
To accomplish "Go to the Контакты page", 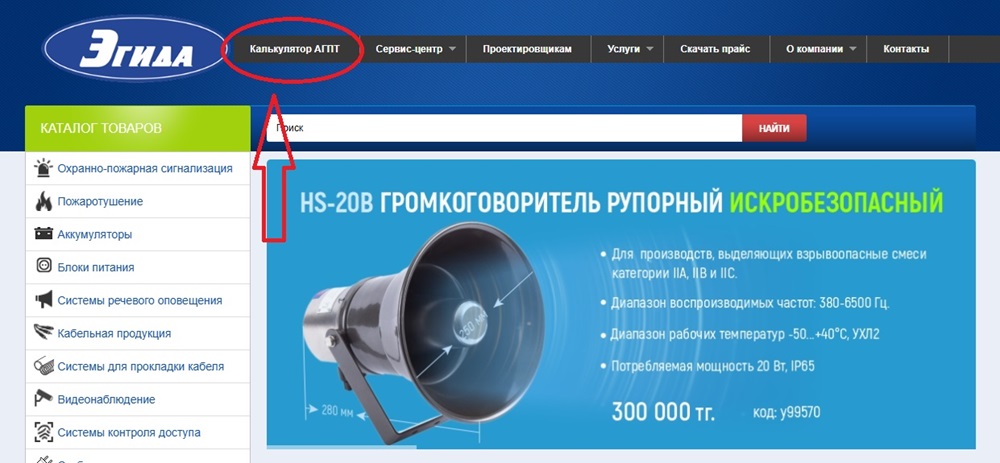I will (x=906, y=49).
